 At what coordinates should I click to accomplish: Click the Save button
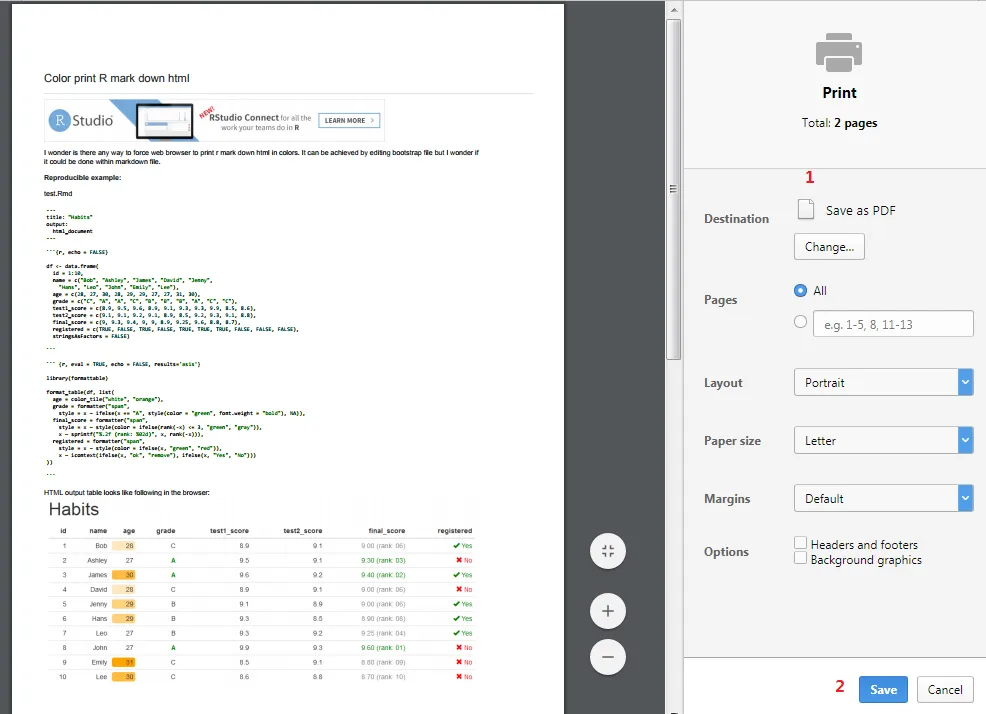(883, 689)
